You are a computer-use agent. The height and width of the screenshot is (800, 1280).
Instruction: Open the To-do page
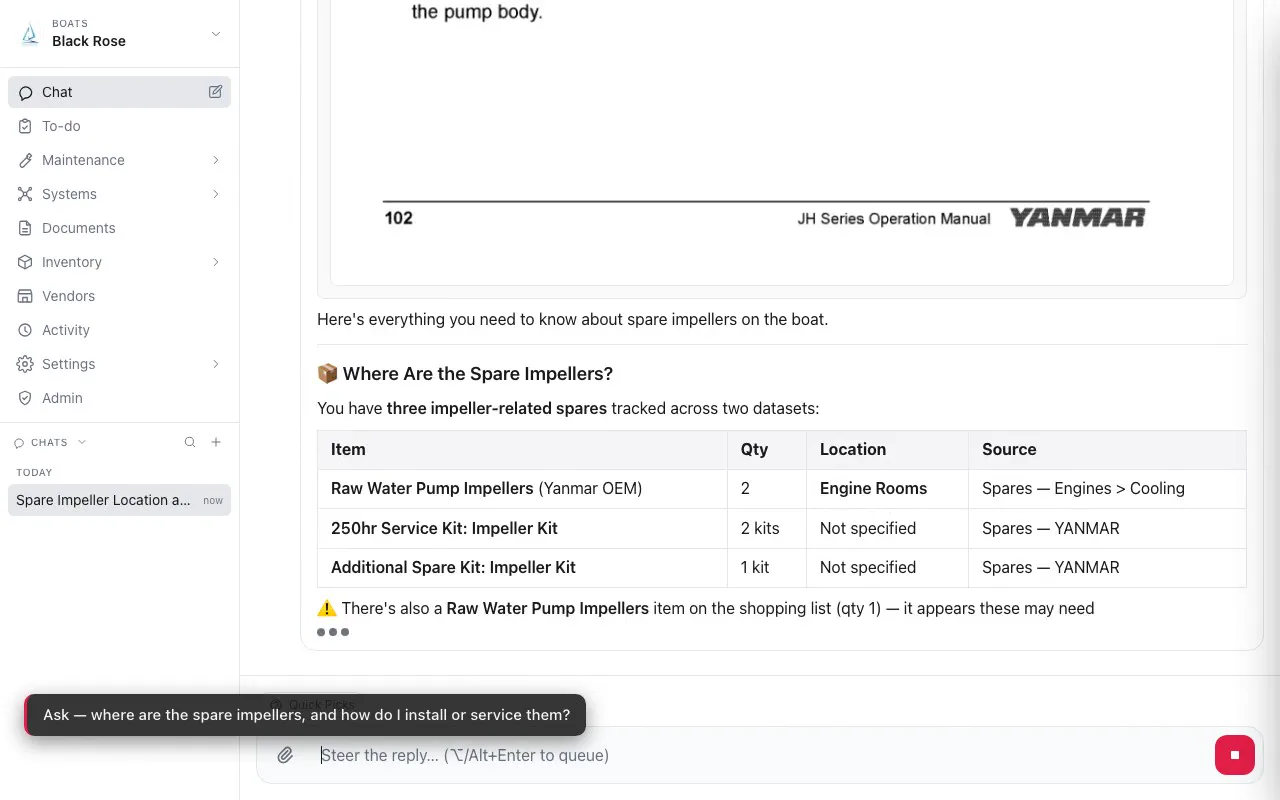tap(119, 126)
